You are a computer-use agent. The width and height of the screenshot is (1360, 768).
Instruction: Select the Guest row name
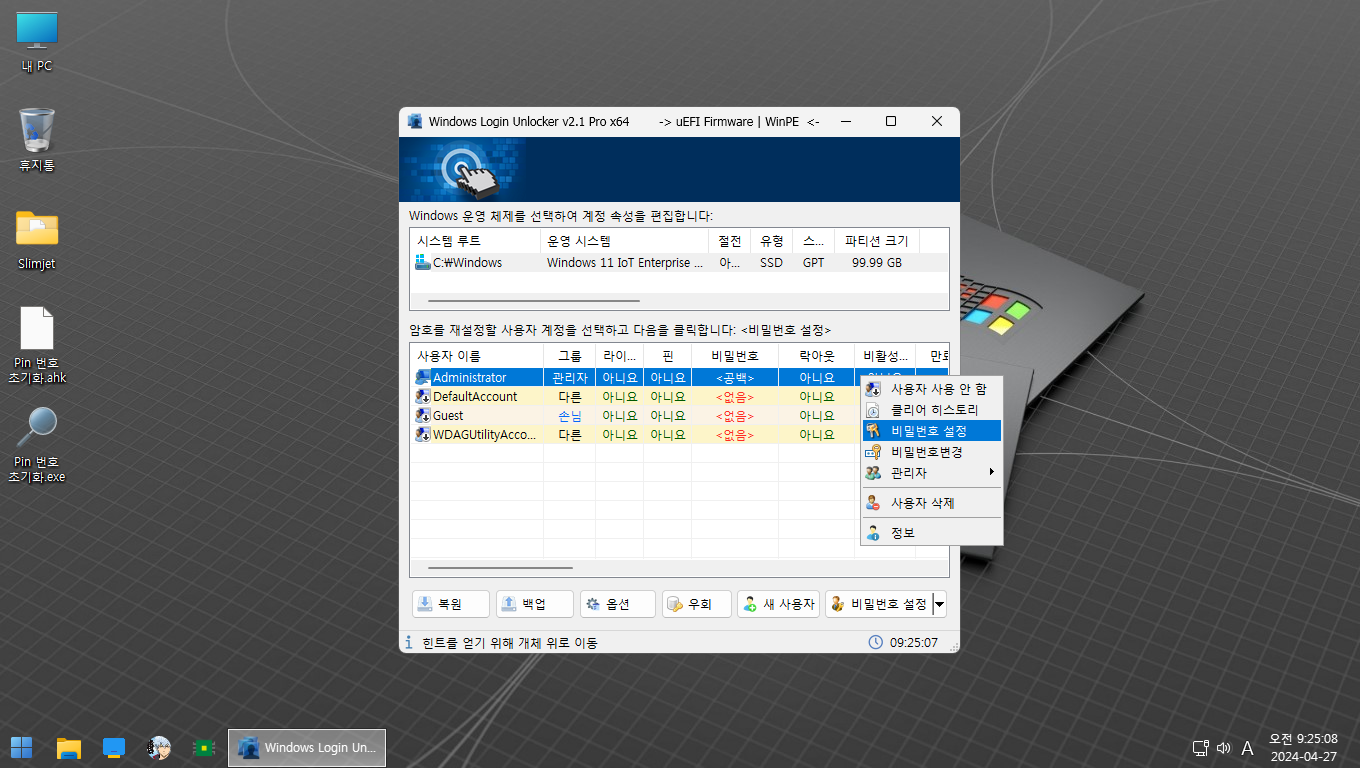(x=448, y=415)
